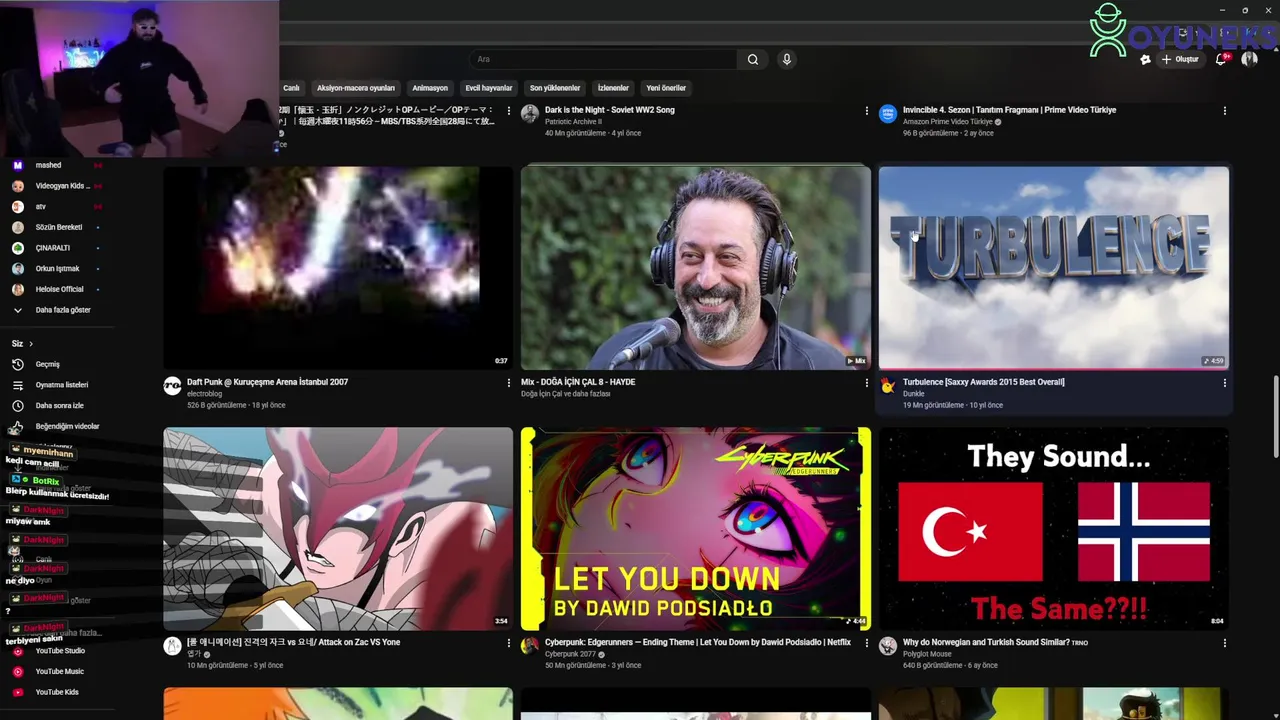Open Cyberpunk Edgerunners Ending Theme title

tap(698, 642)
